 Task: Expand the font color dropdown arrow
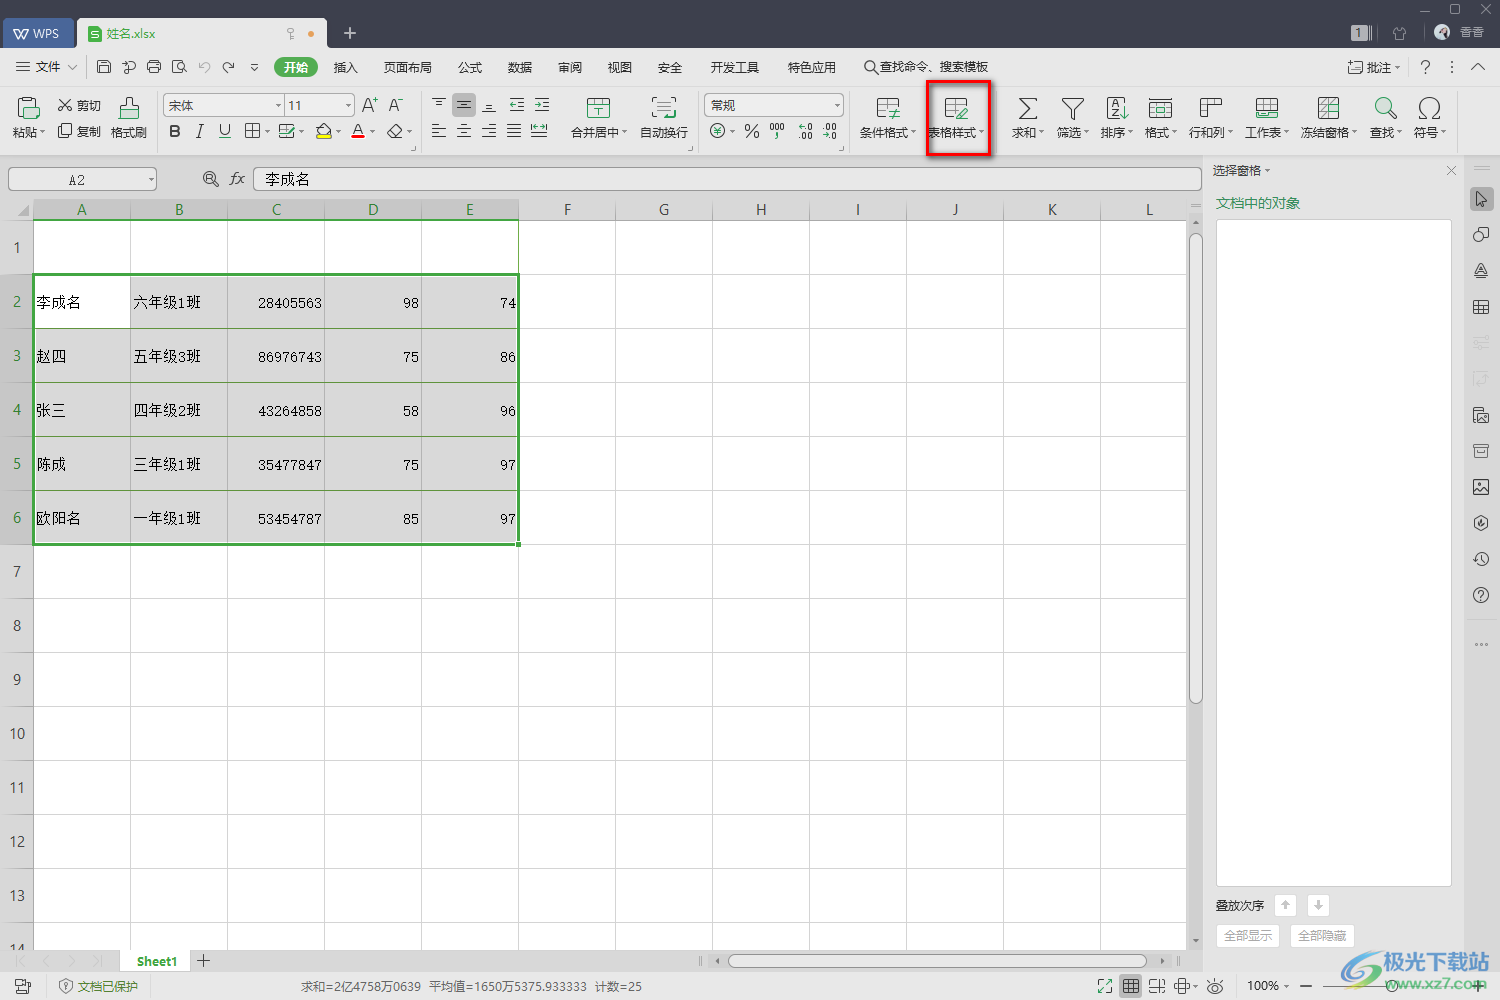372,132
